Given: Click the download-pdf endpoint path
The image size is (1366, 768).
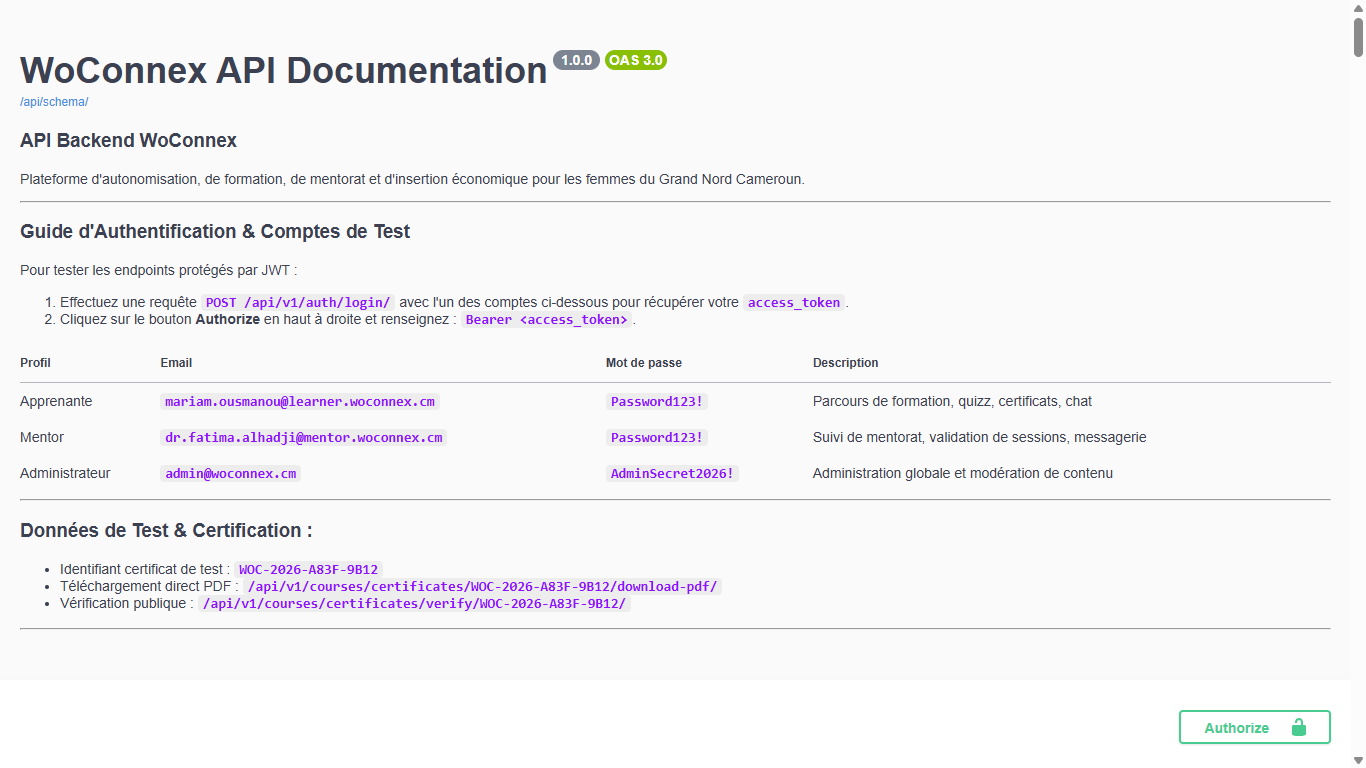Looking at the screenshot, I should click(x=482, y=586).
